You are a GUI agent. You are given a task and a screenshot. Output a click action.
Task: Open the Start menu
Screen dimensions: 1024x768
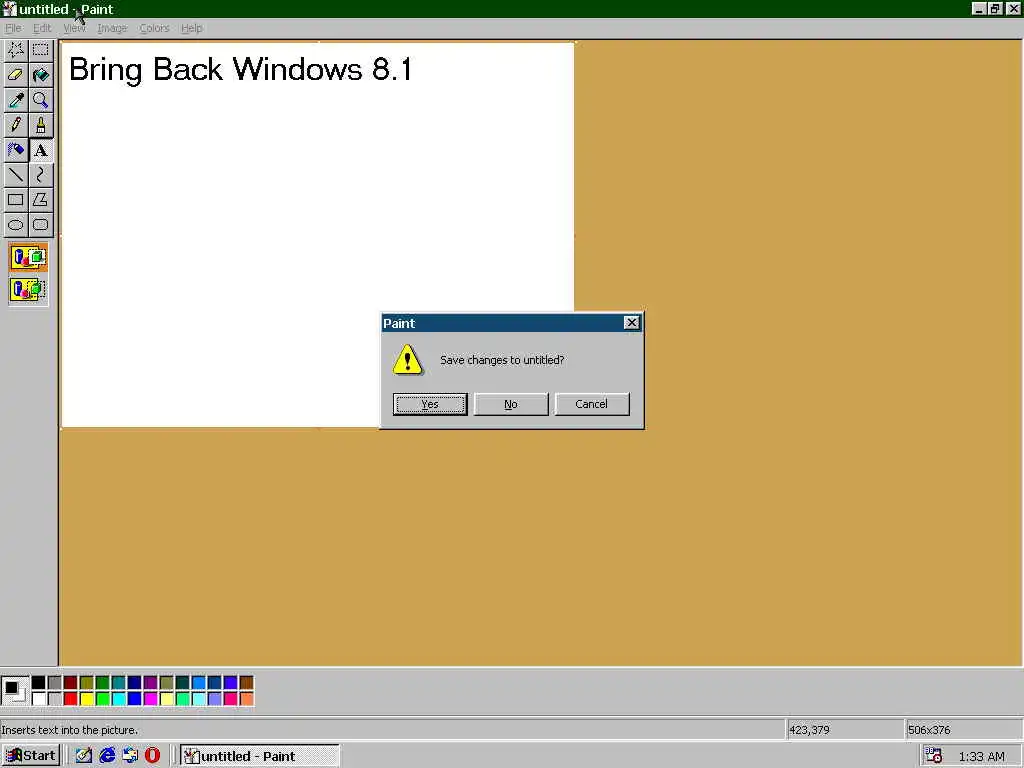click(31, 756)
